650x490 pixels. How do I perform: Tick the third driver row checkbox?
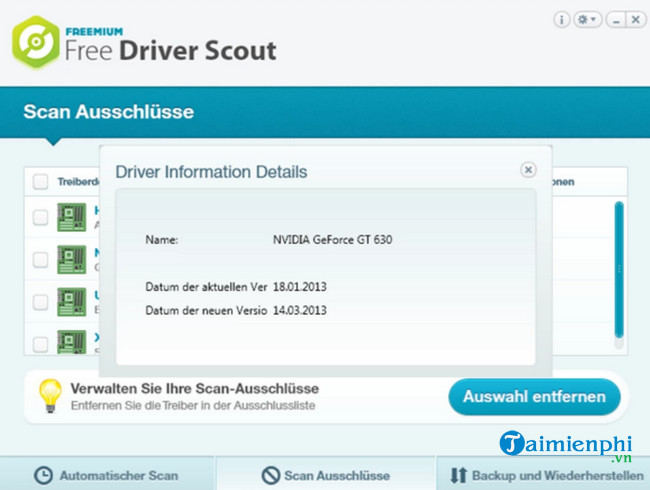pos(40,302)
